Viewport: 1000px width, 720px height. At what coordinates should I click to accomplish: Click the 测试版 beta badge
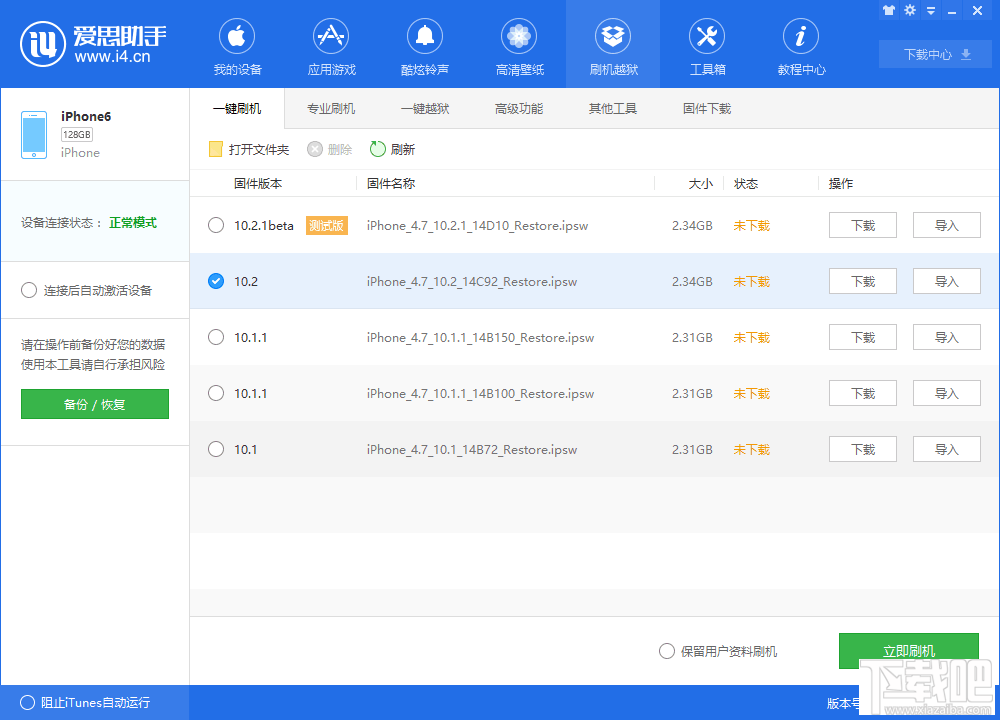pos(327,225)
